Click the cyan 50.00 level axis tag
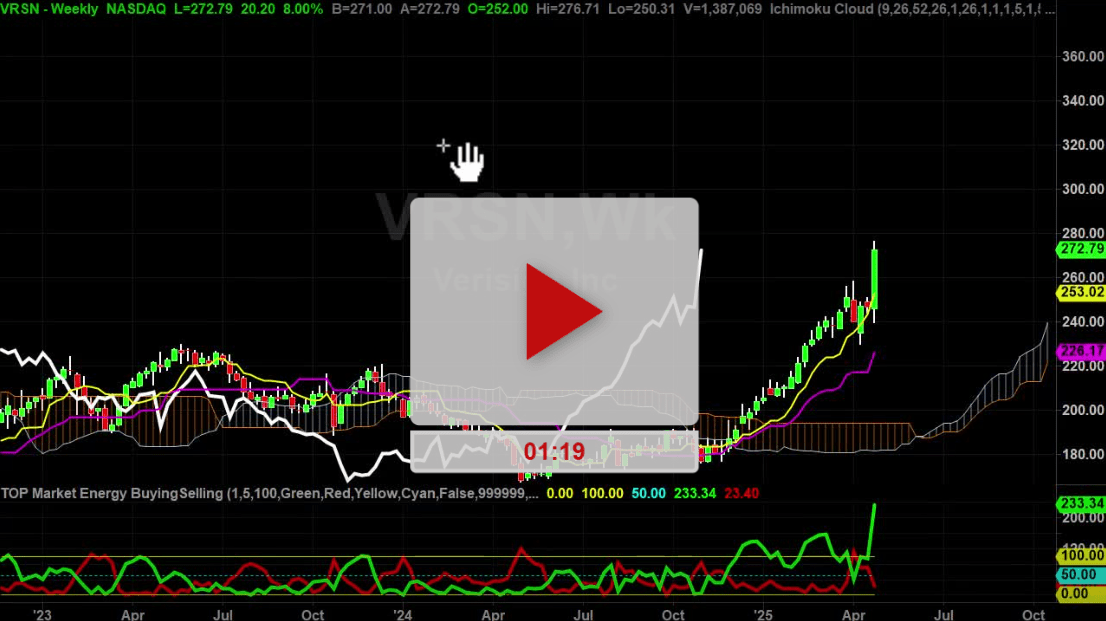The image size is (1106, 621). tap(1081, 574)
